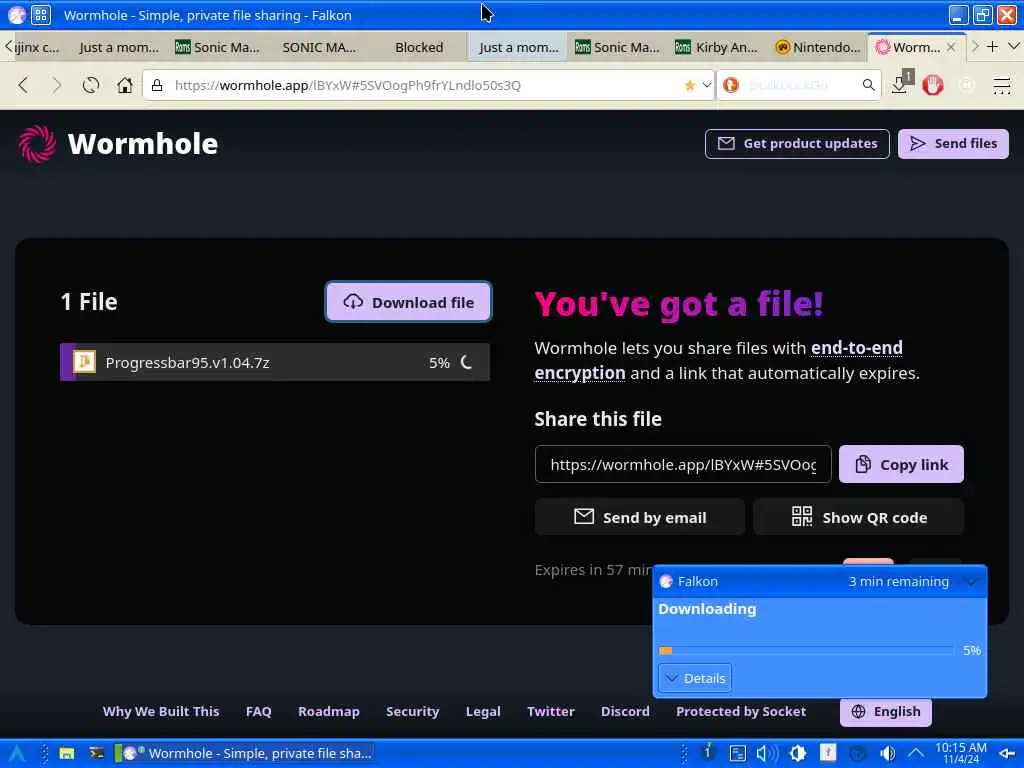Viewport: 1024px width, 768px height.
Task: Click Show QR code button
Action: point(858,517)
